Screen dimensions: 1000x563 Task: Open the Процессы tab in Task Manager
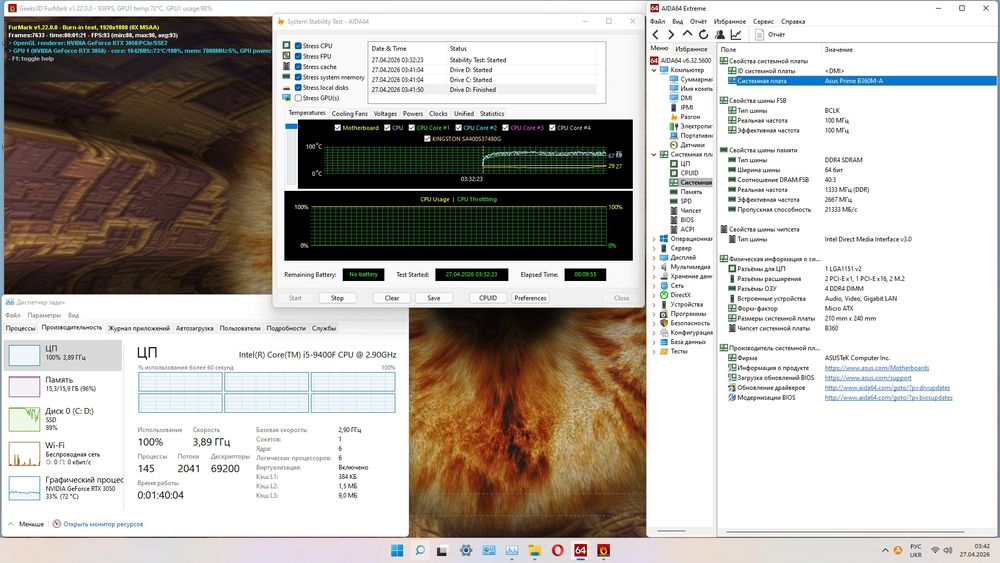pyautogui.click(x=20, y=328)
